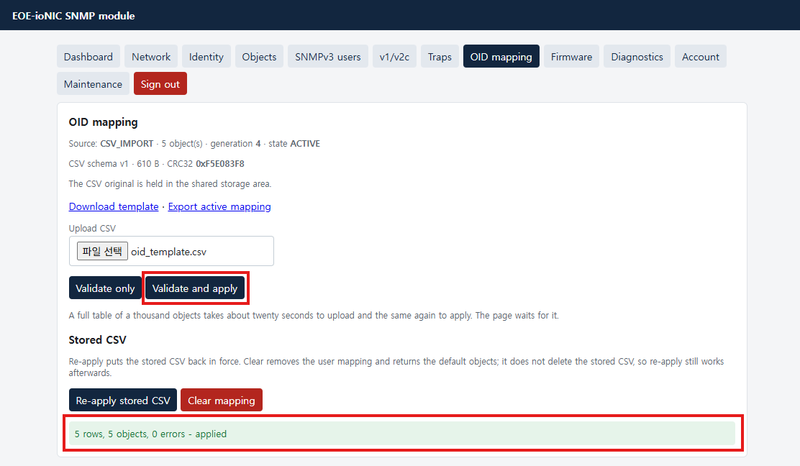
Task: Click the state ACTIVE text
Action: [294, 144]
